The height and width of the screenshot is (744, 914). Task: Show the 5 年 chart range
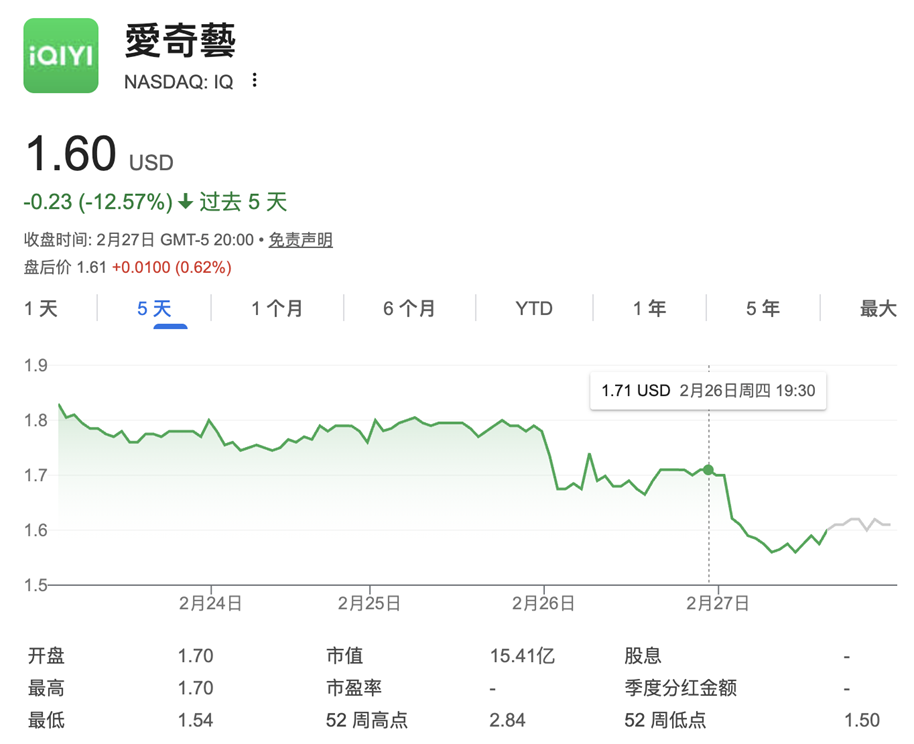pyautogui.click(x=762, y=309)
